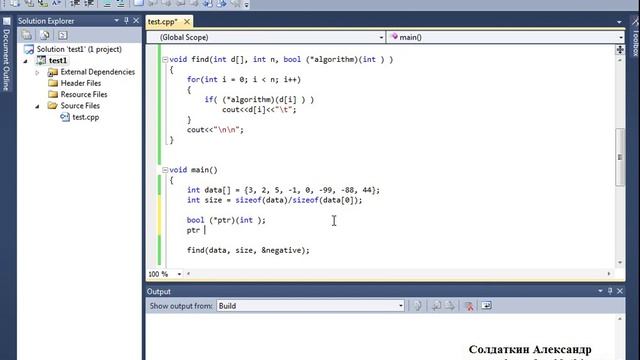Image resolution: width=640 pixels, height=360 pixels.
Task: Open the Toolbox side tab
Action: [635, 38]
